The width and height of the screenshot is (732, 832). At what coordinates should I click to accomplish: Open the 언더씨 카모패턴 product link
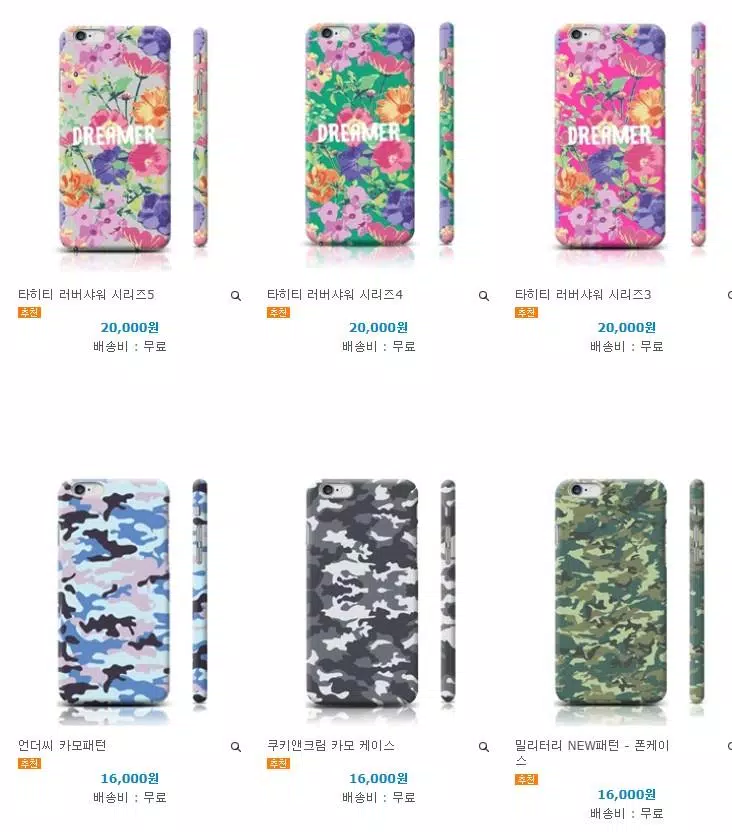(62, 746)
